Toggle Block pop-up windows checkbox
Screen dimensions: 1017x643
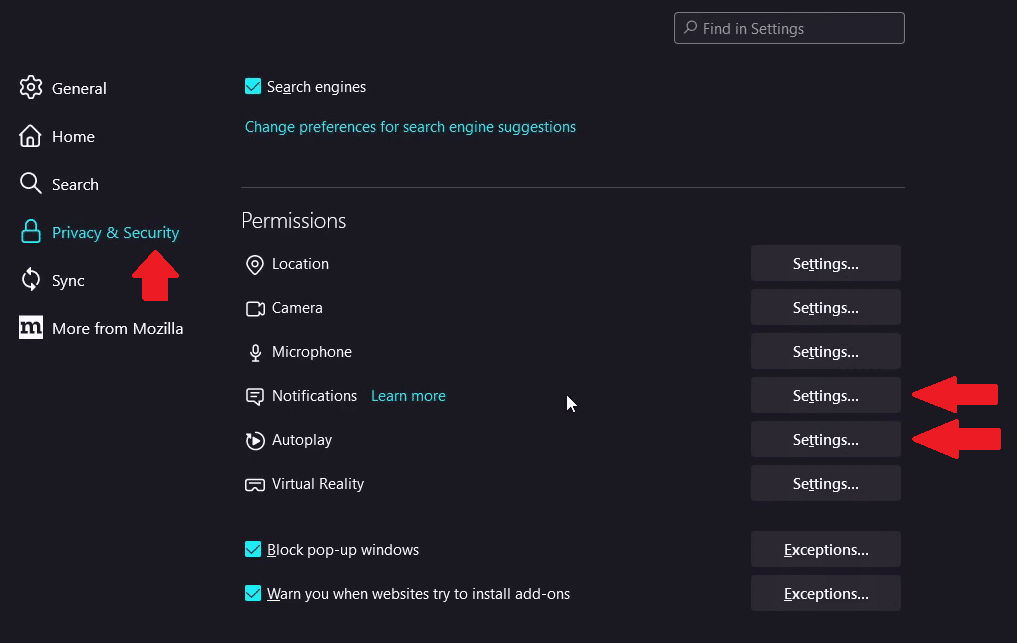253,550
